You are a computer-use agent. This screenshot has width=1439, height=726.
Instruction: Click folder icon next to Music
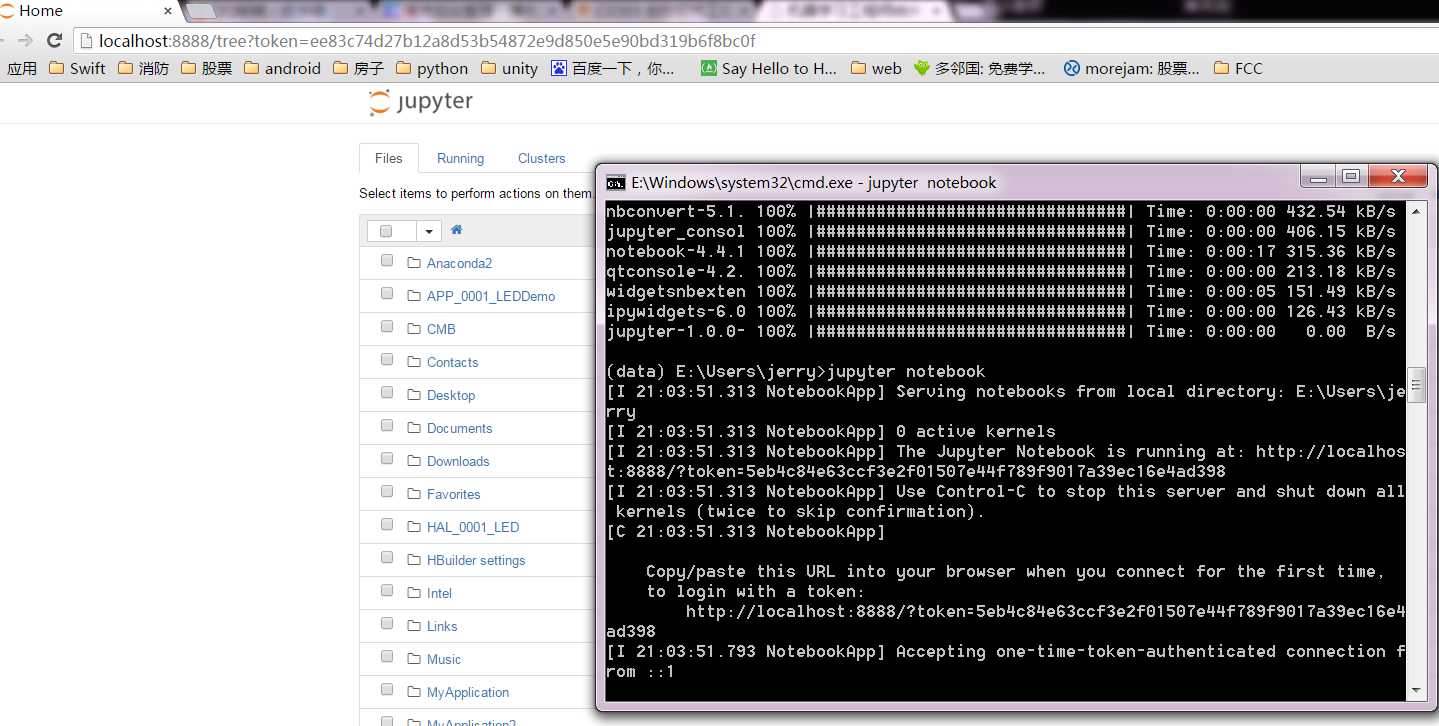click(x=414, y=659)
